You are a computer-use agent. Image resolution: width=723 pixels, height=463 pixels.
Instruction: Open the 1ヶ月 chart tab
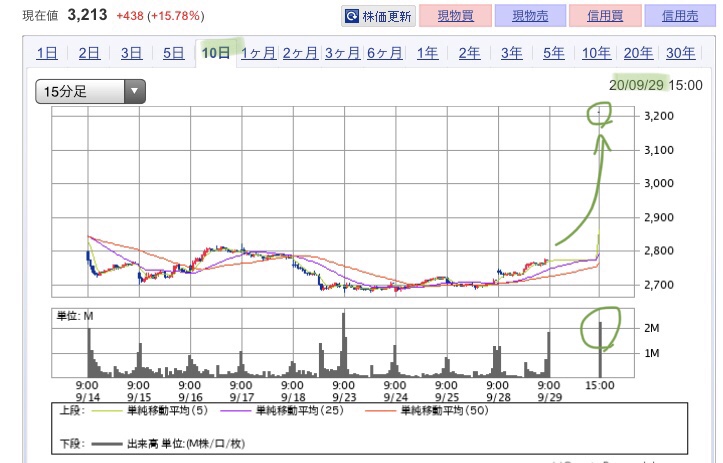pos(258,54)
